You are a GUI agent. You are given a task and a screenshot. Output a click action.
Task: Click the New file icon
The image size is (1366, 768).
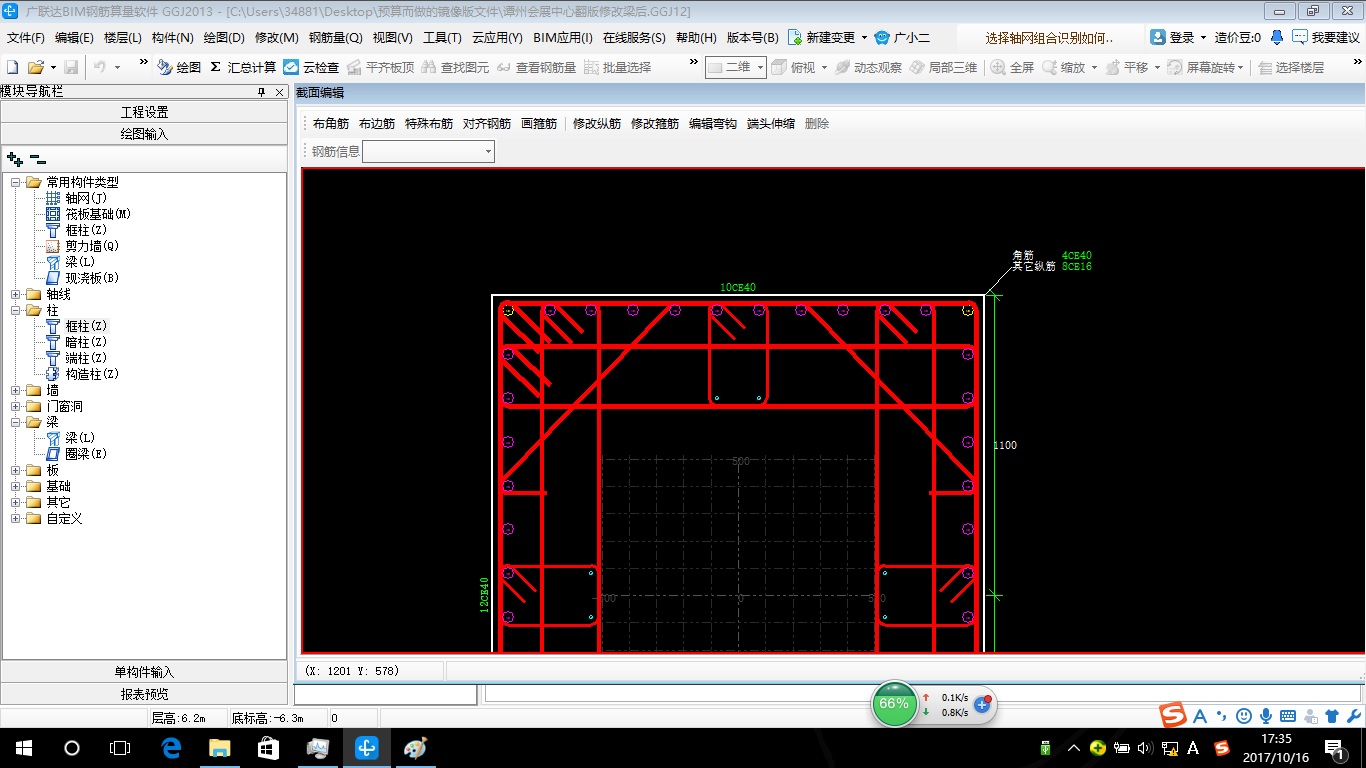(x=13, y=67)
